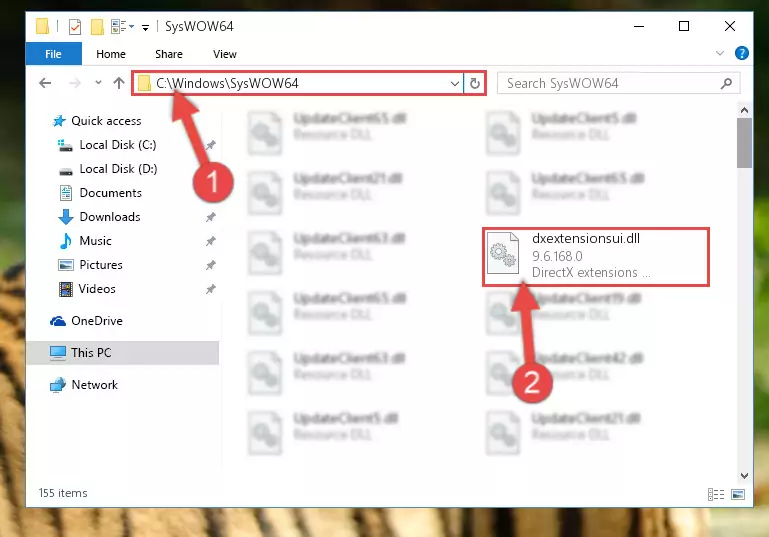
Task: Click the Quick access star icon
Action: 59,121
